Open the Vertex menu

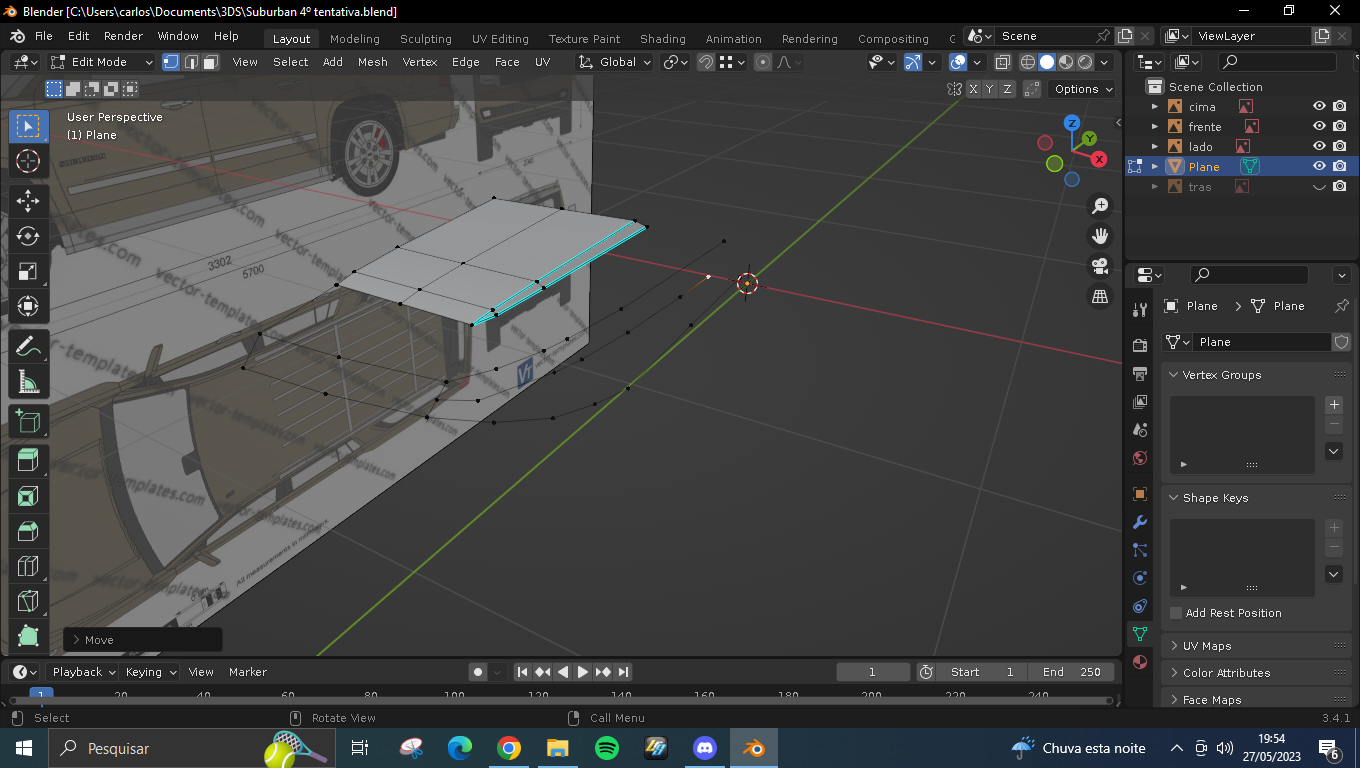(419, 62)
